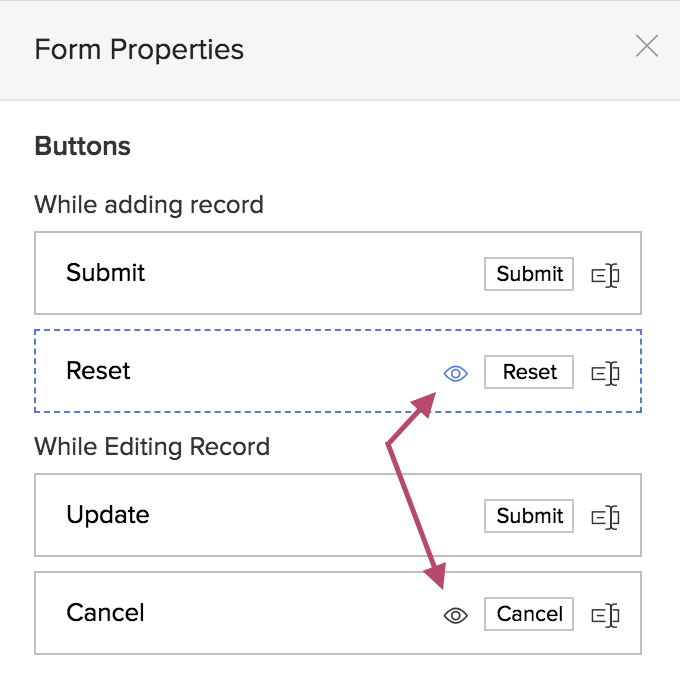Click the rename icon in Reset row
This screenshot has height=690, width=680.
(x=605, y=373)
